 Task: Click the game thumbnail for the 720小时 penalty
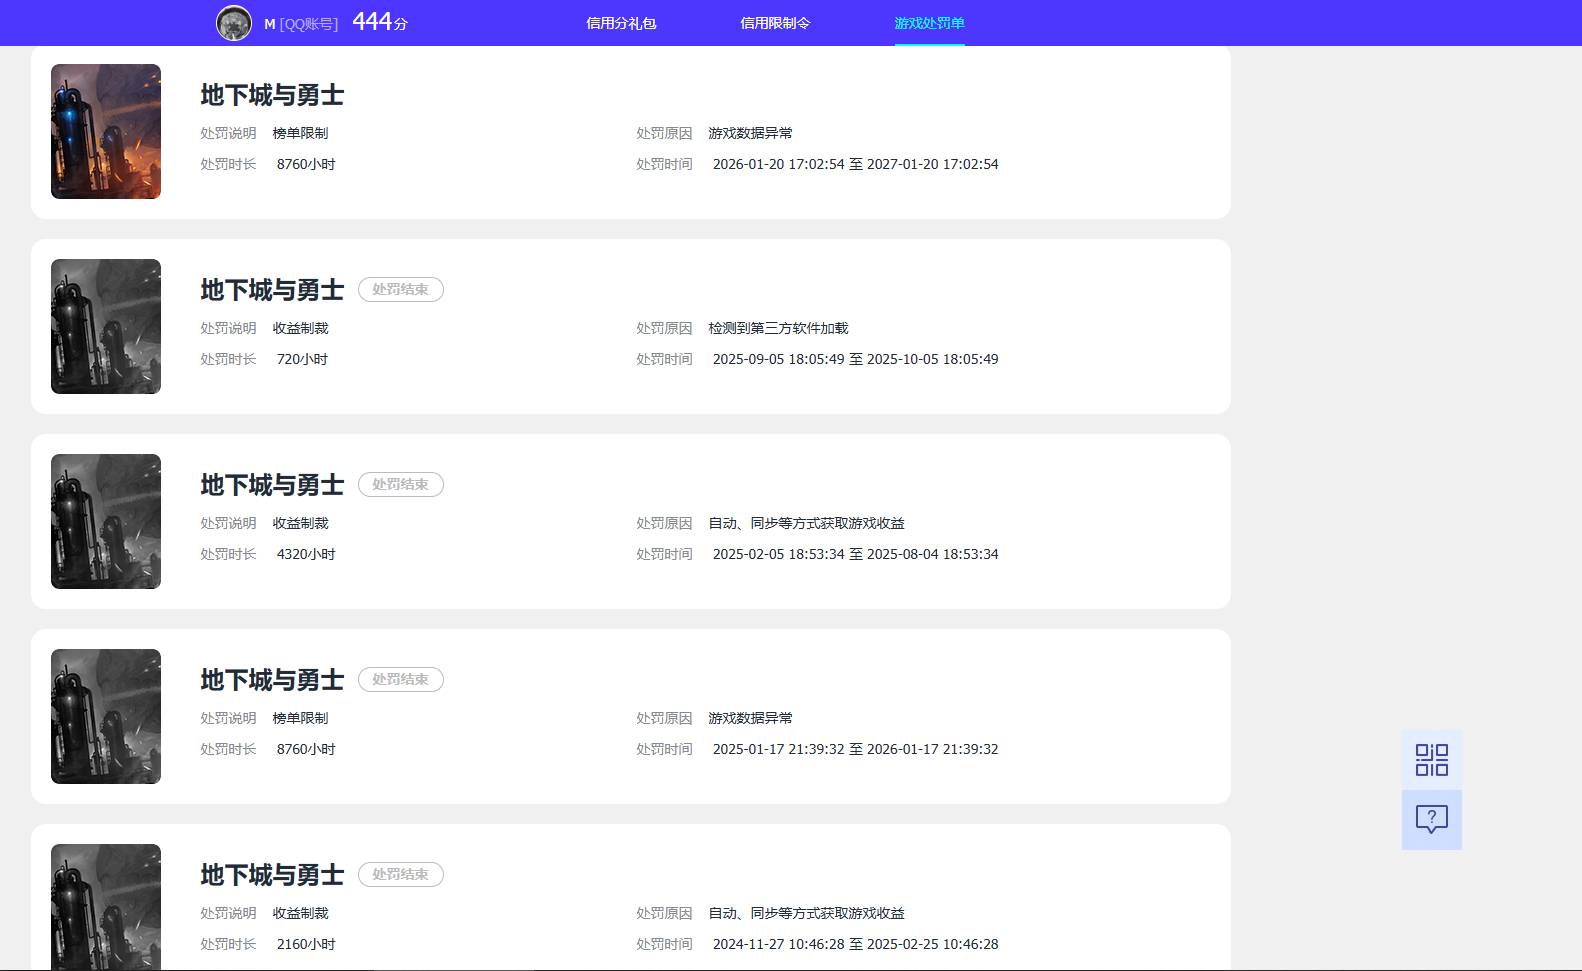tap(106, 326)
